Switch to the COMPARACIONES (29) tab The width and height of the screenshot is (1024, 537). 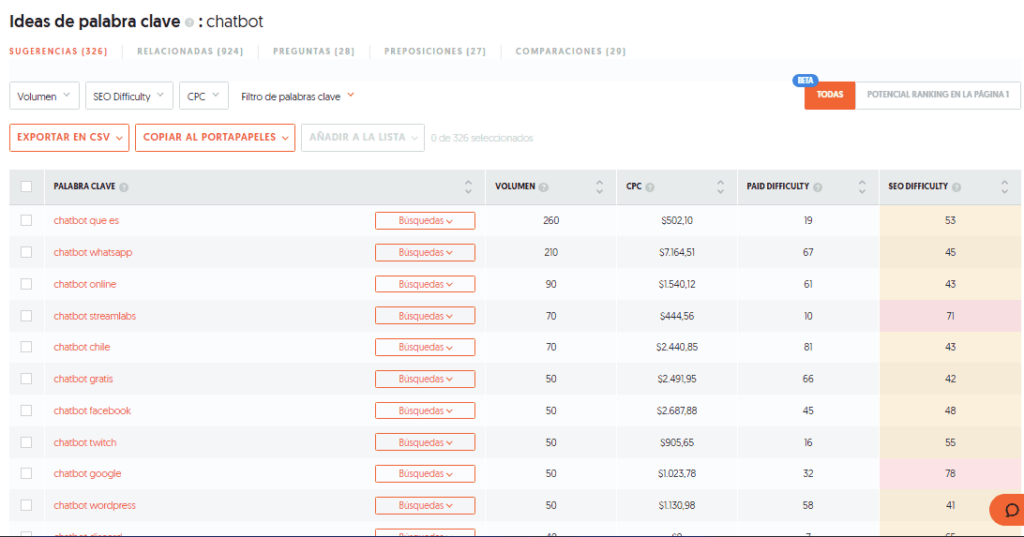click(x=570, y=51)
